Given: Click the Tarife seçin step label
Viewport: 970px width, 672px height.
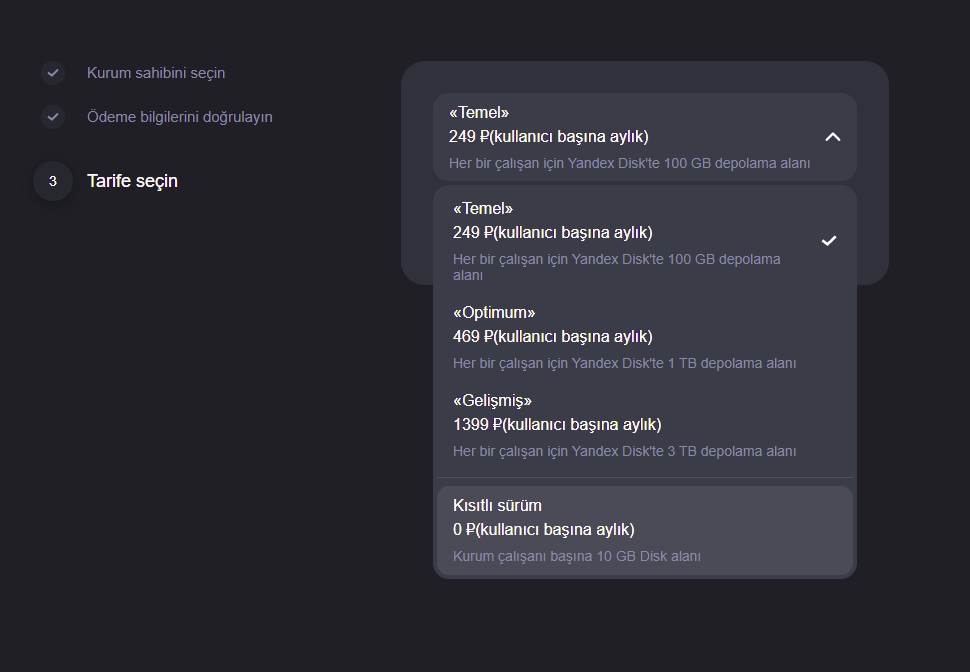Looking at the screenshot, I should pos(132,181).
